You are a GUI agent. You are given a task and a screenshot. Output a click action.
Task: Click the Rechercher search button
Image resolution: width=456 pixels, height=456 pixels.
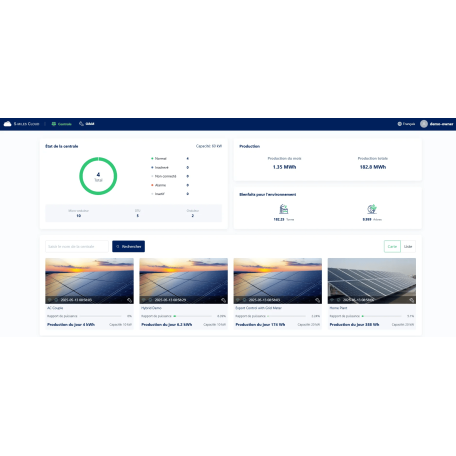[128, 246]
